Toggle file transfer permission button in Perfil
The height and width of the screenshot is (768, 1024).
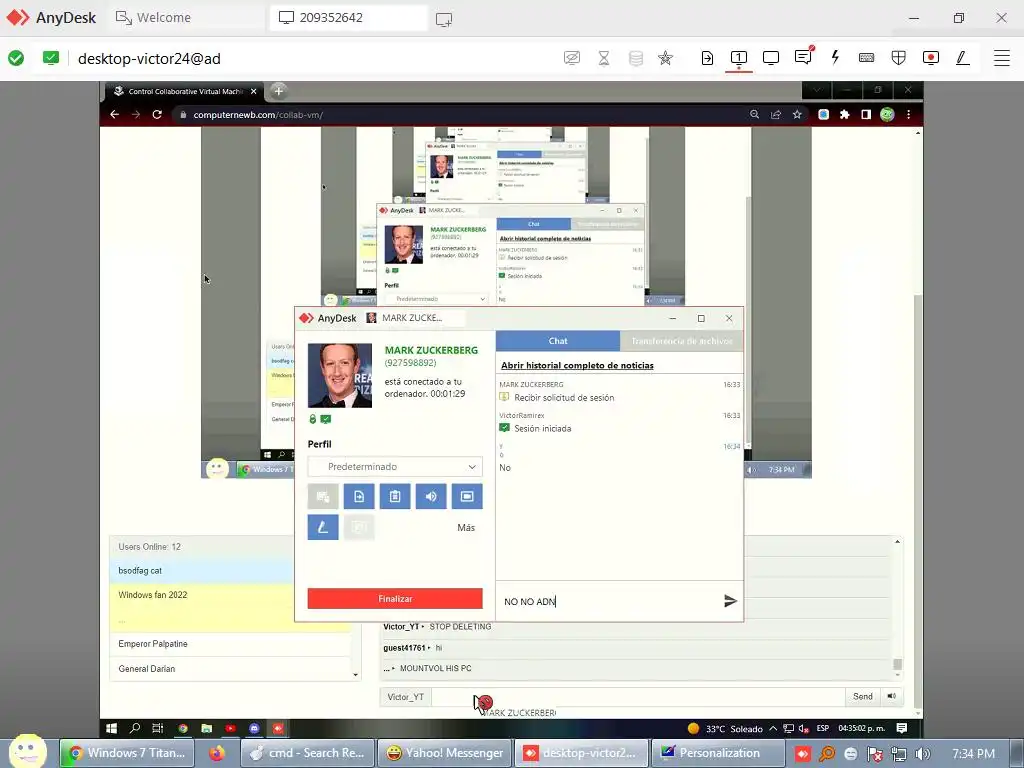pyautogui.click(x=359, y=496)
